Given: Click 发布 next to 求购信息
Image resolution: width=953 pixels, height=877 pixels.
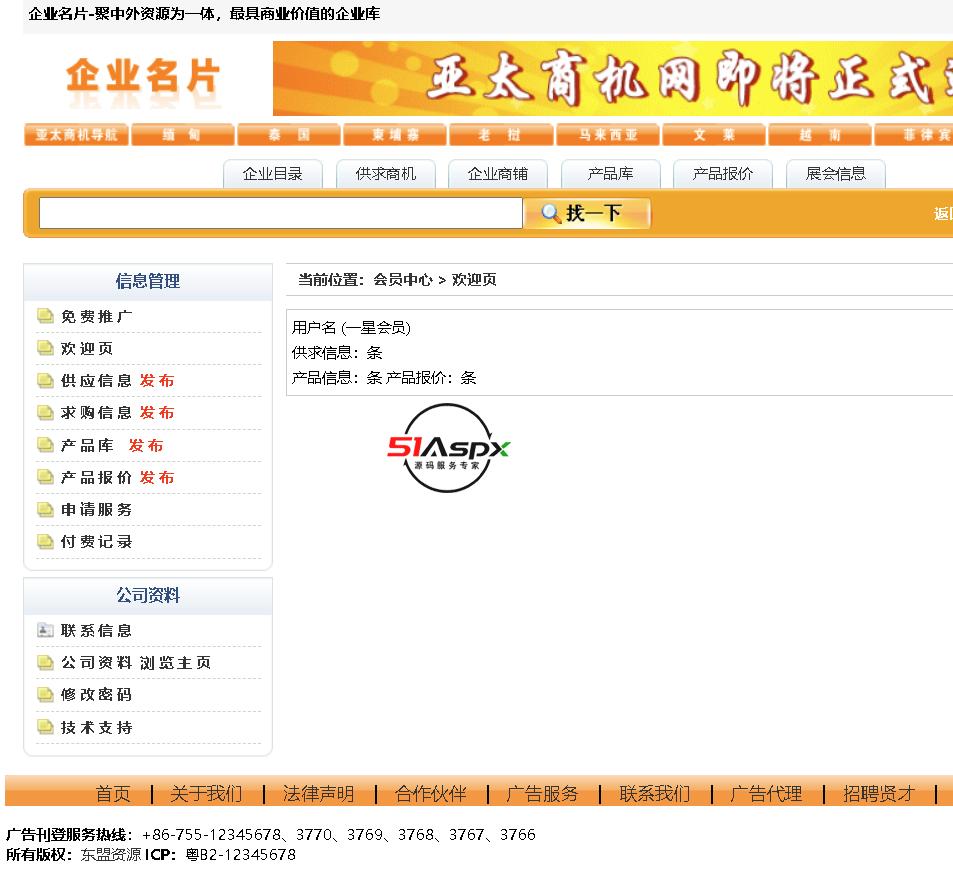Looking at the screenshot, I should tap(157, 412).
